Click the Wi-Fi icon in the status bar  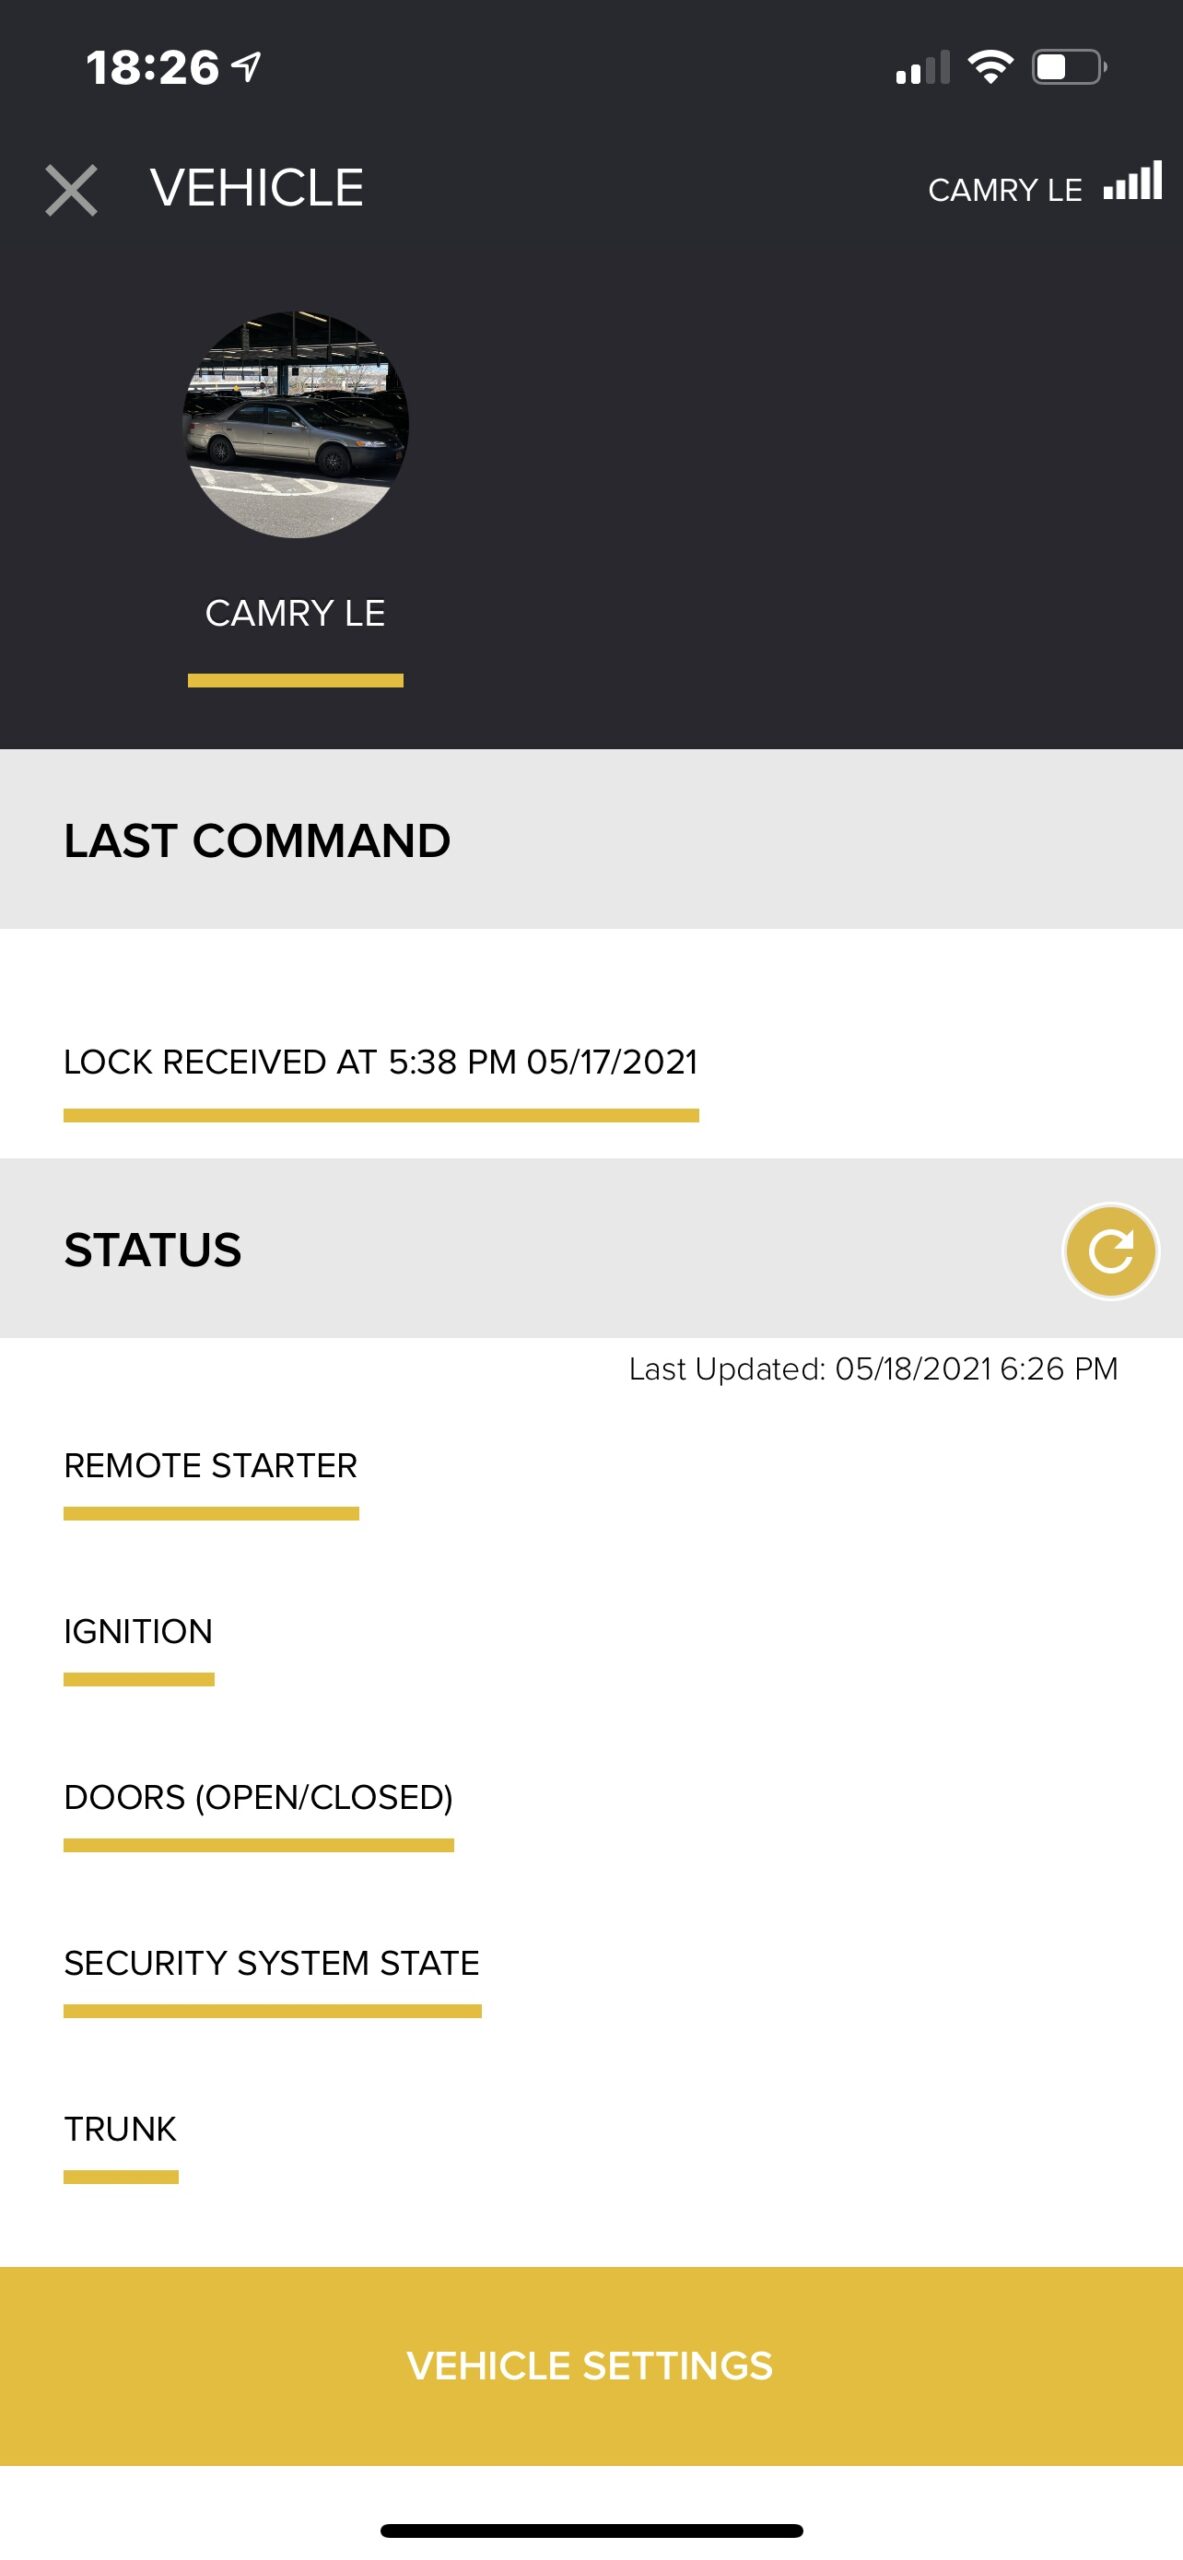pos(991,66)
